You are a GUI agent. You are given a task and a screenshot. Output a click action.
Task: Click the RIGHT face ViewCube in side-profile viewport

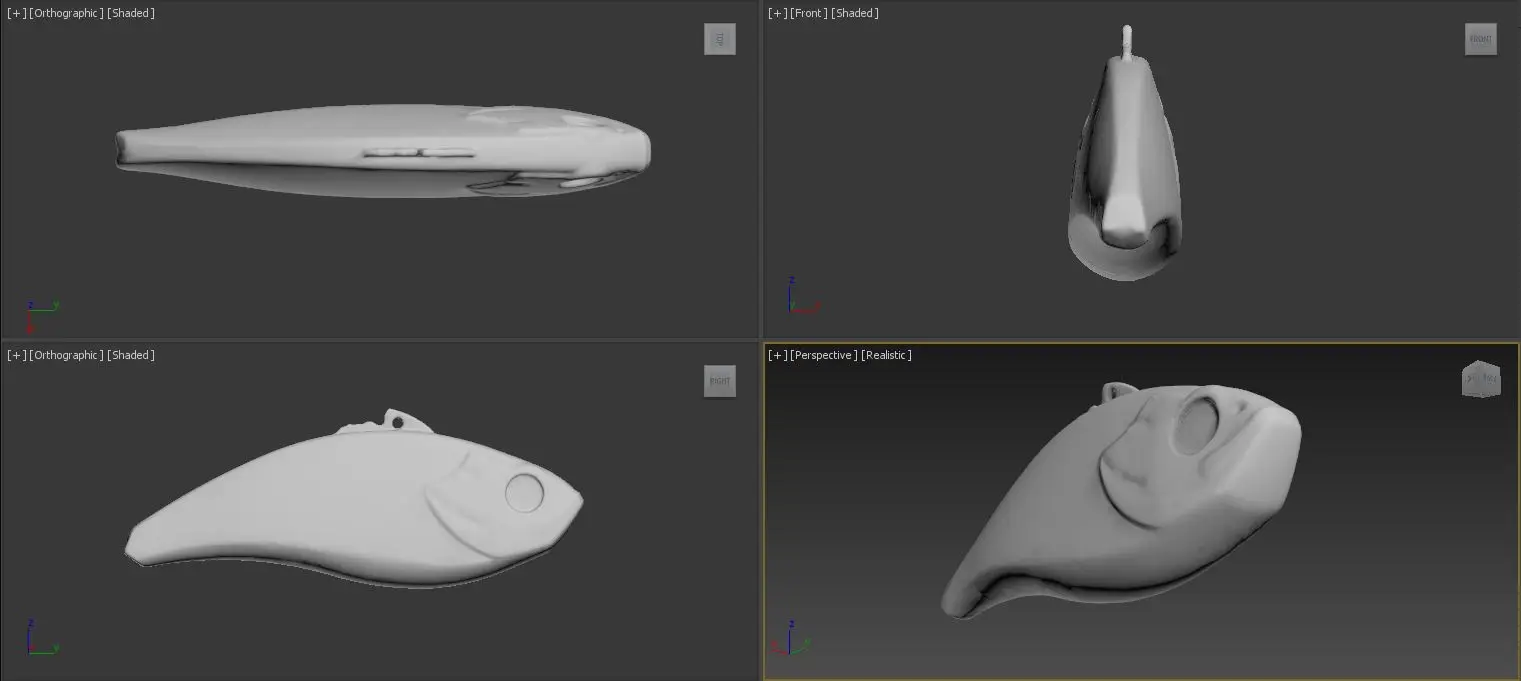(719, 381)
